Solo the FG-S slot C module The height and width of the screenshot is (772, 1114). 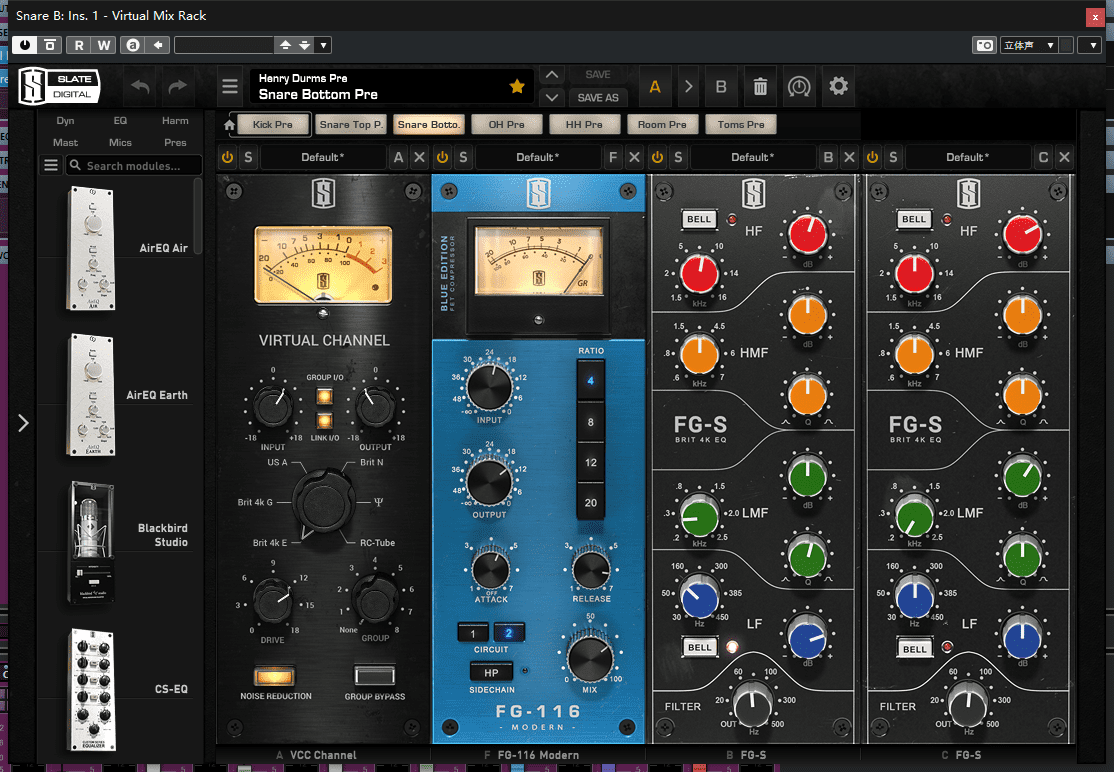(x=893, y=157)
